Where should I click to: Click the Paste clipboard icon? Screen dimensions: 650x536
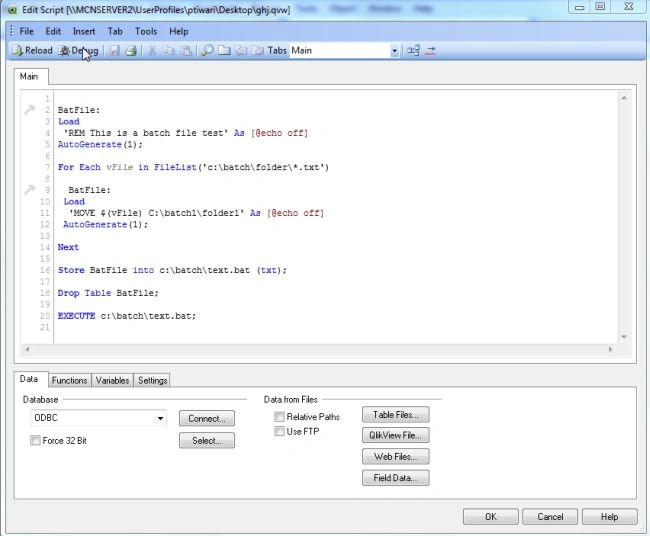coord(187,51)
